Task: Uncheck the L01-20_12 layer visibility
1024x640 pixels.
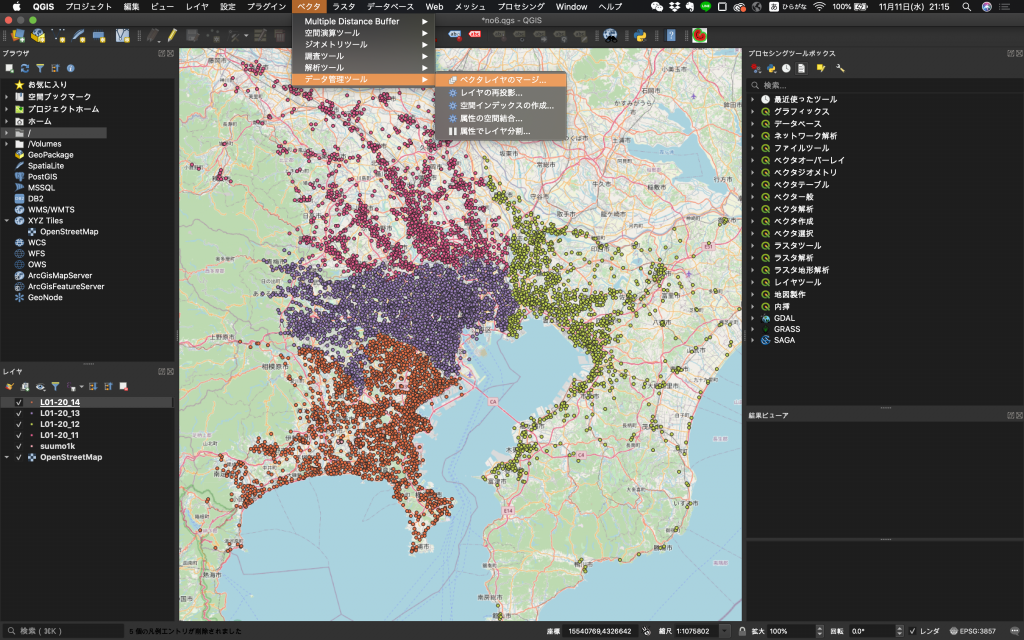Action: (x=19, y=424)
